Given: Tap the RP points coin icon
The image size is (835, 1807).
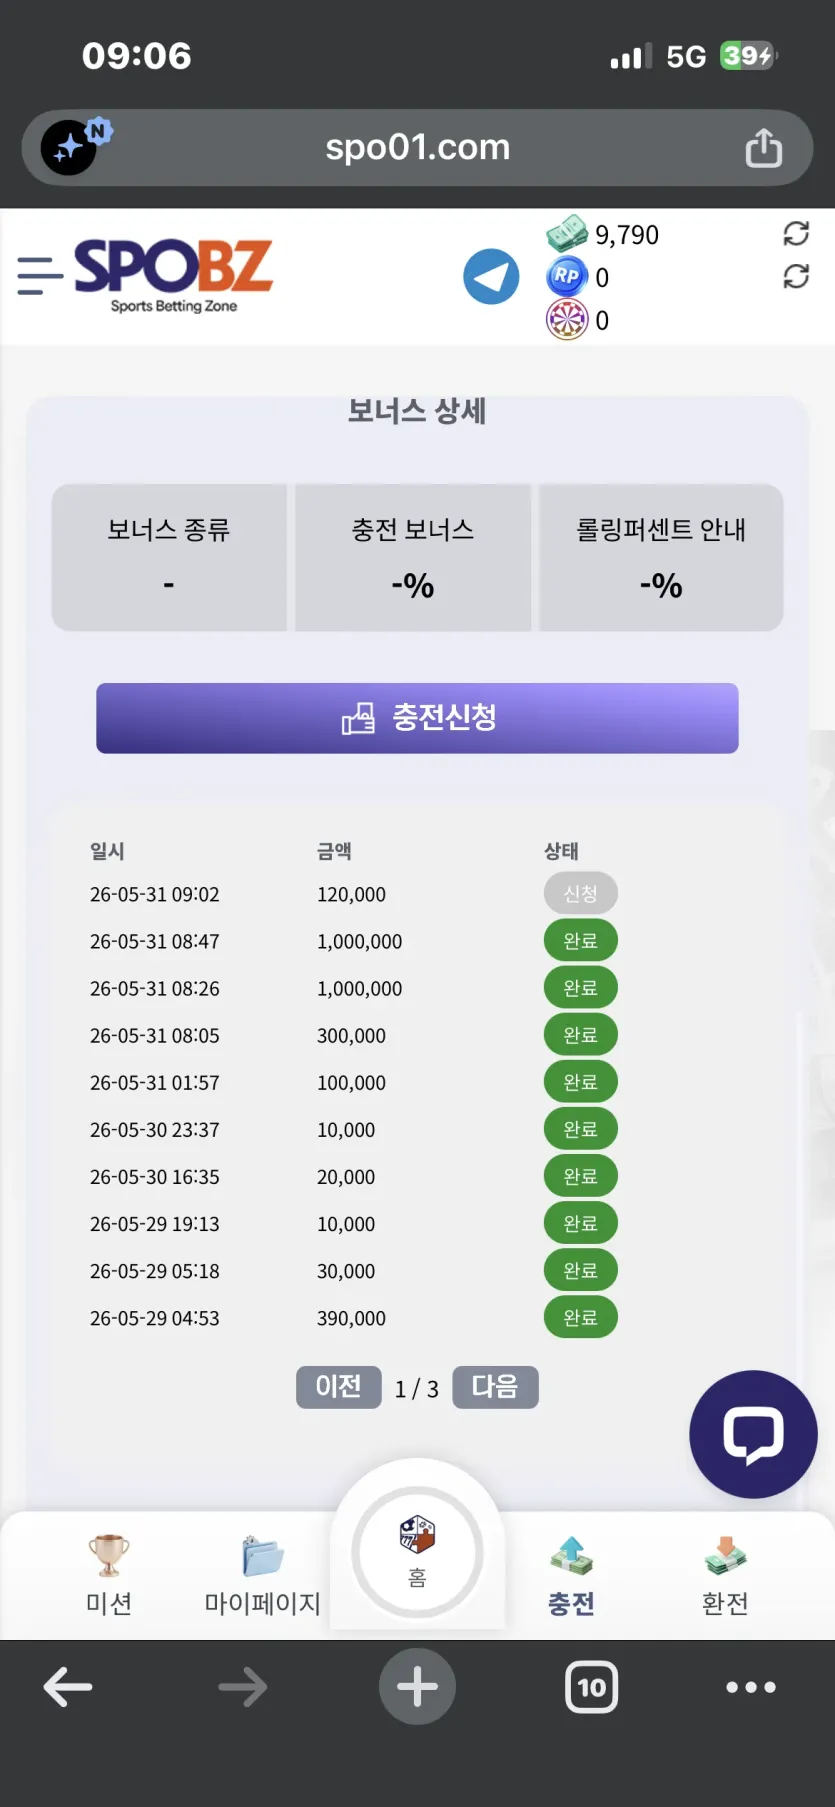Looking at the screenshot, I should tap(566, 276).
